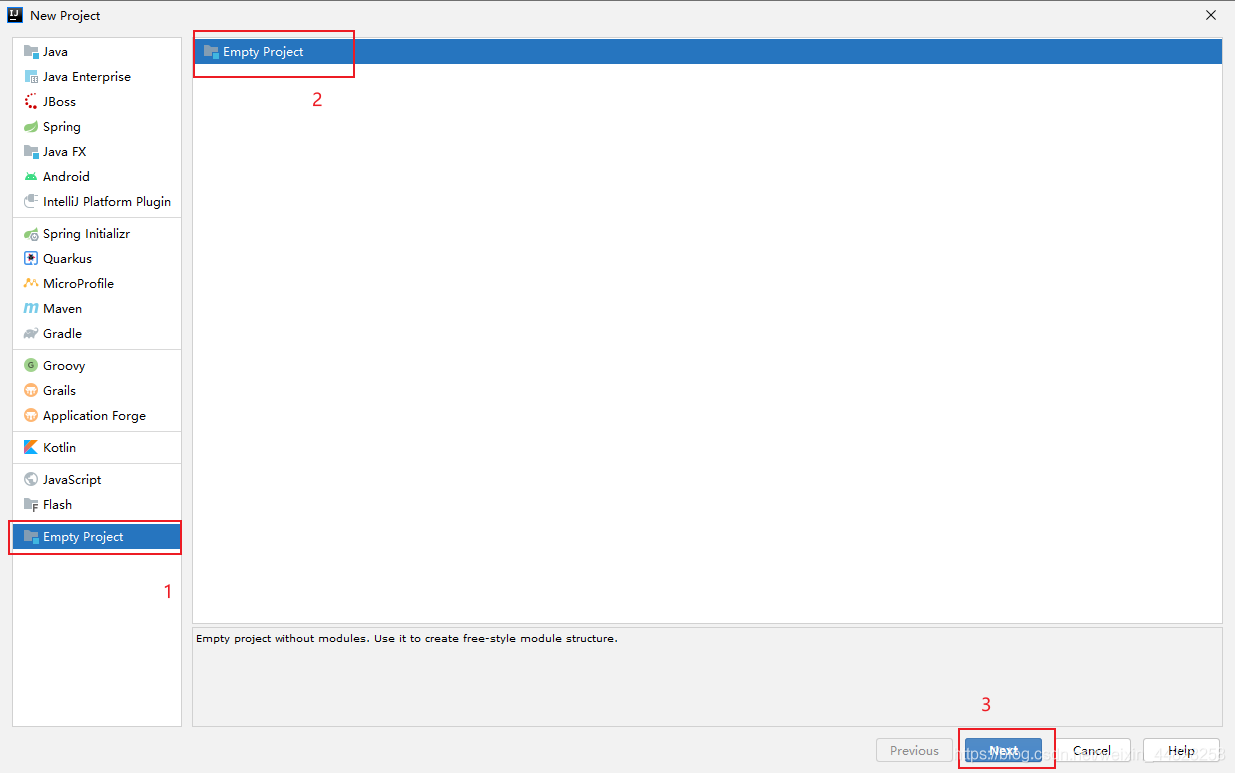
Task: Select the Java project type label
Action: 55,51
